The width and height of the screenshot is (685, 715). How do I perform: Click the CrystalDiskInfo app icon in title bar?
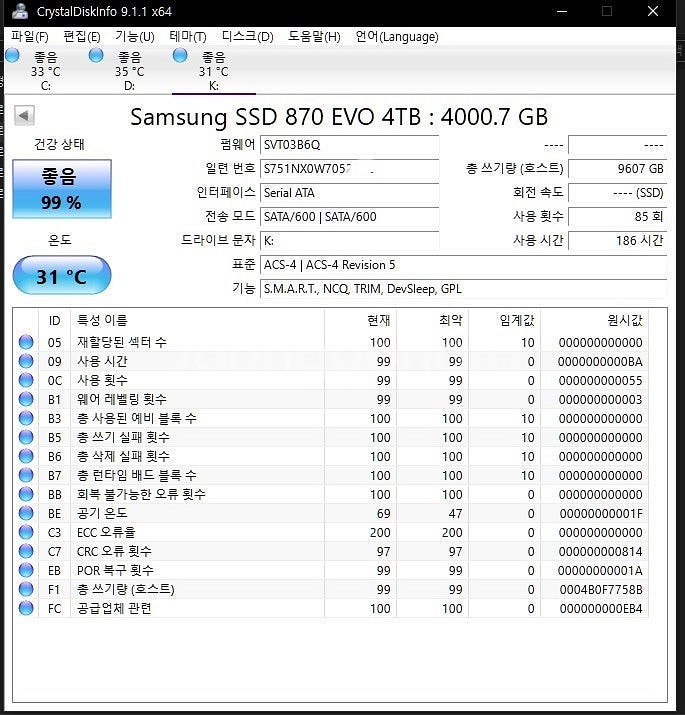(20, 11)
